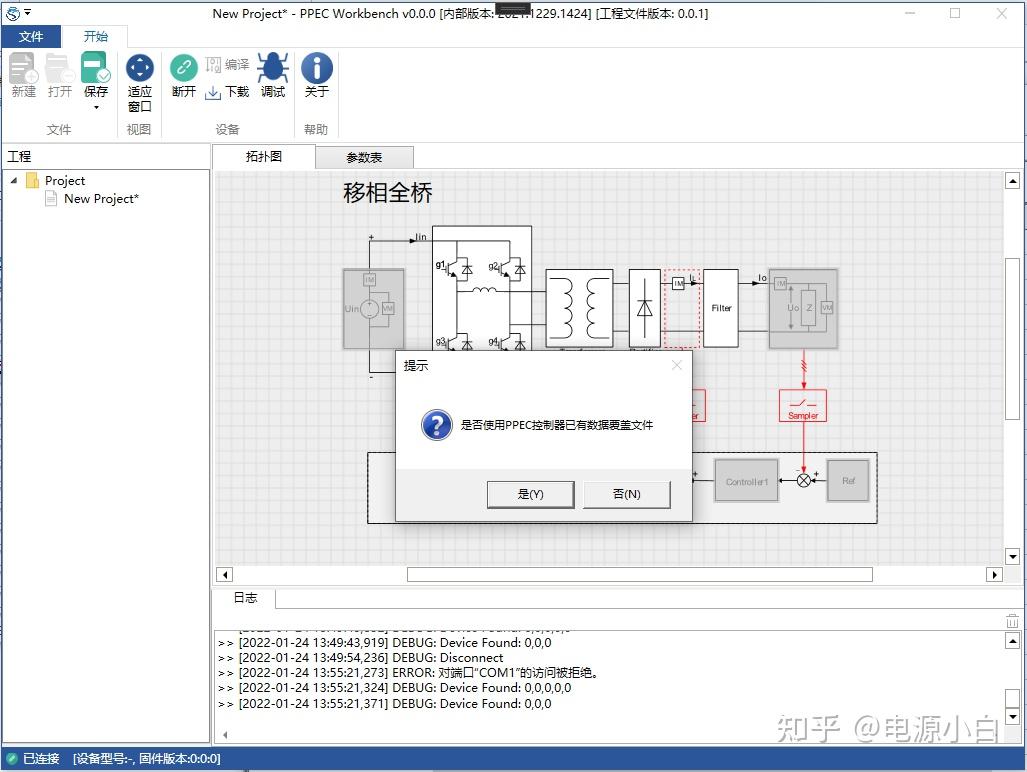Collapse the Project tree node

click(14, 180)
